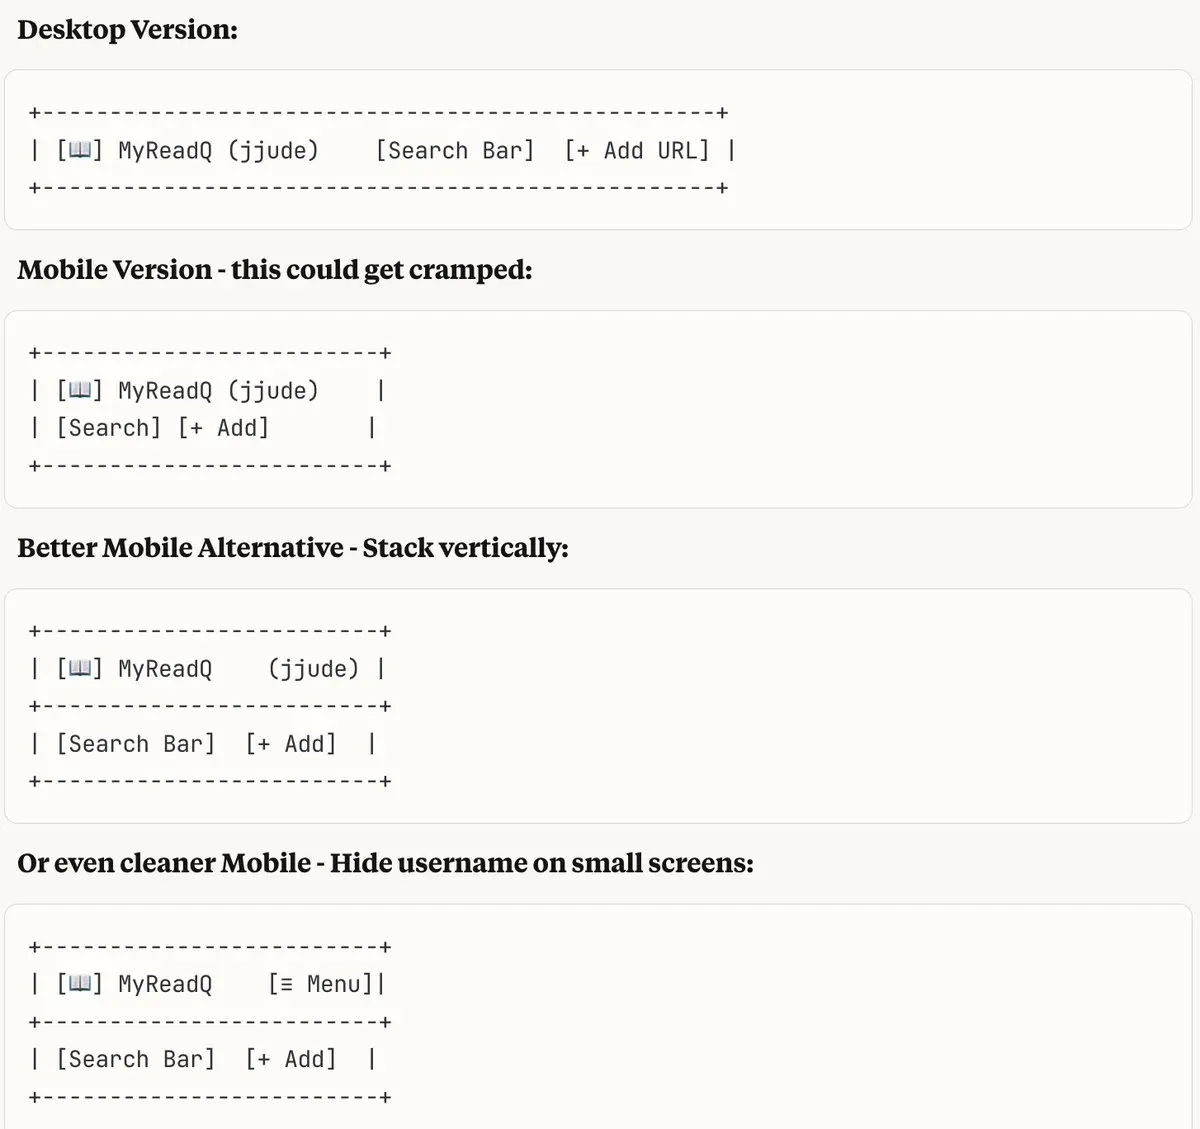Click [Search Bar] in the Stack vertically mockup
The height and width of the screenshot is (1129, 1200).
click(135, 744)
